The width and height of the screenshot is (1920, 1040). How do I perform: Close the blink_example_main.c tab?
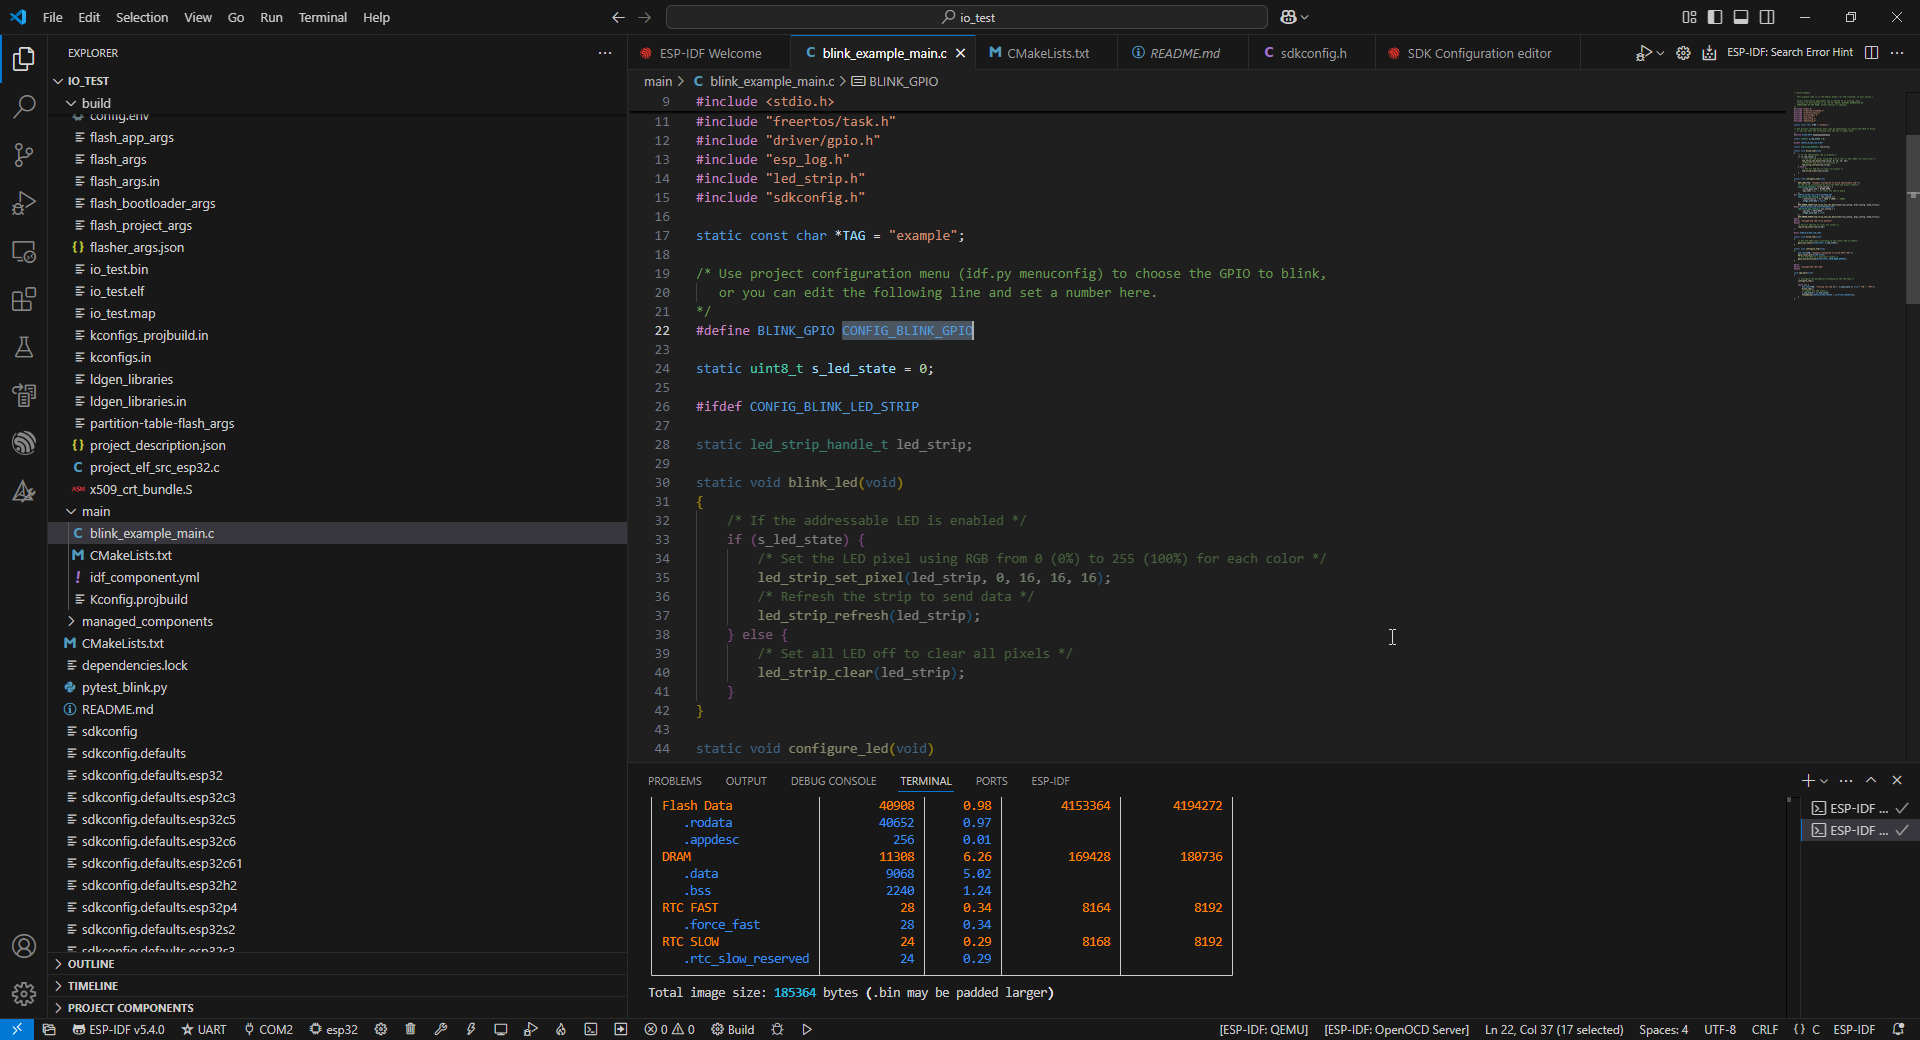(961, 53)
